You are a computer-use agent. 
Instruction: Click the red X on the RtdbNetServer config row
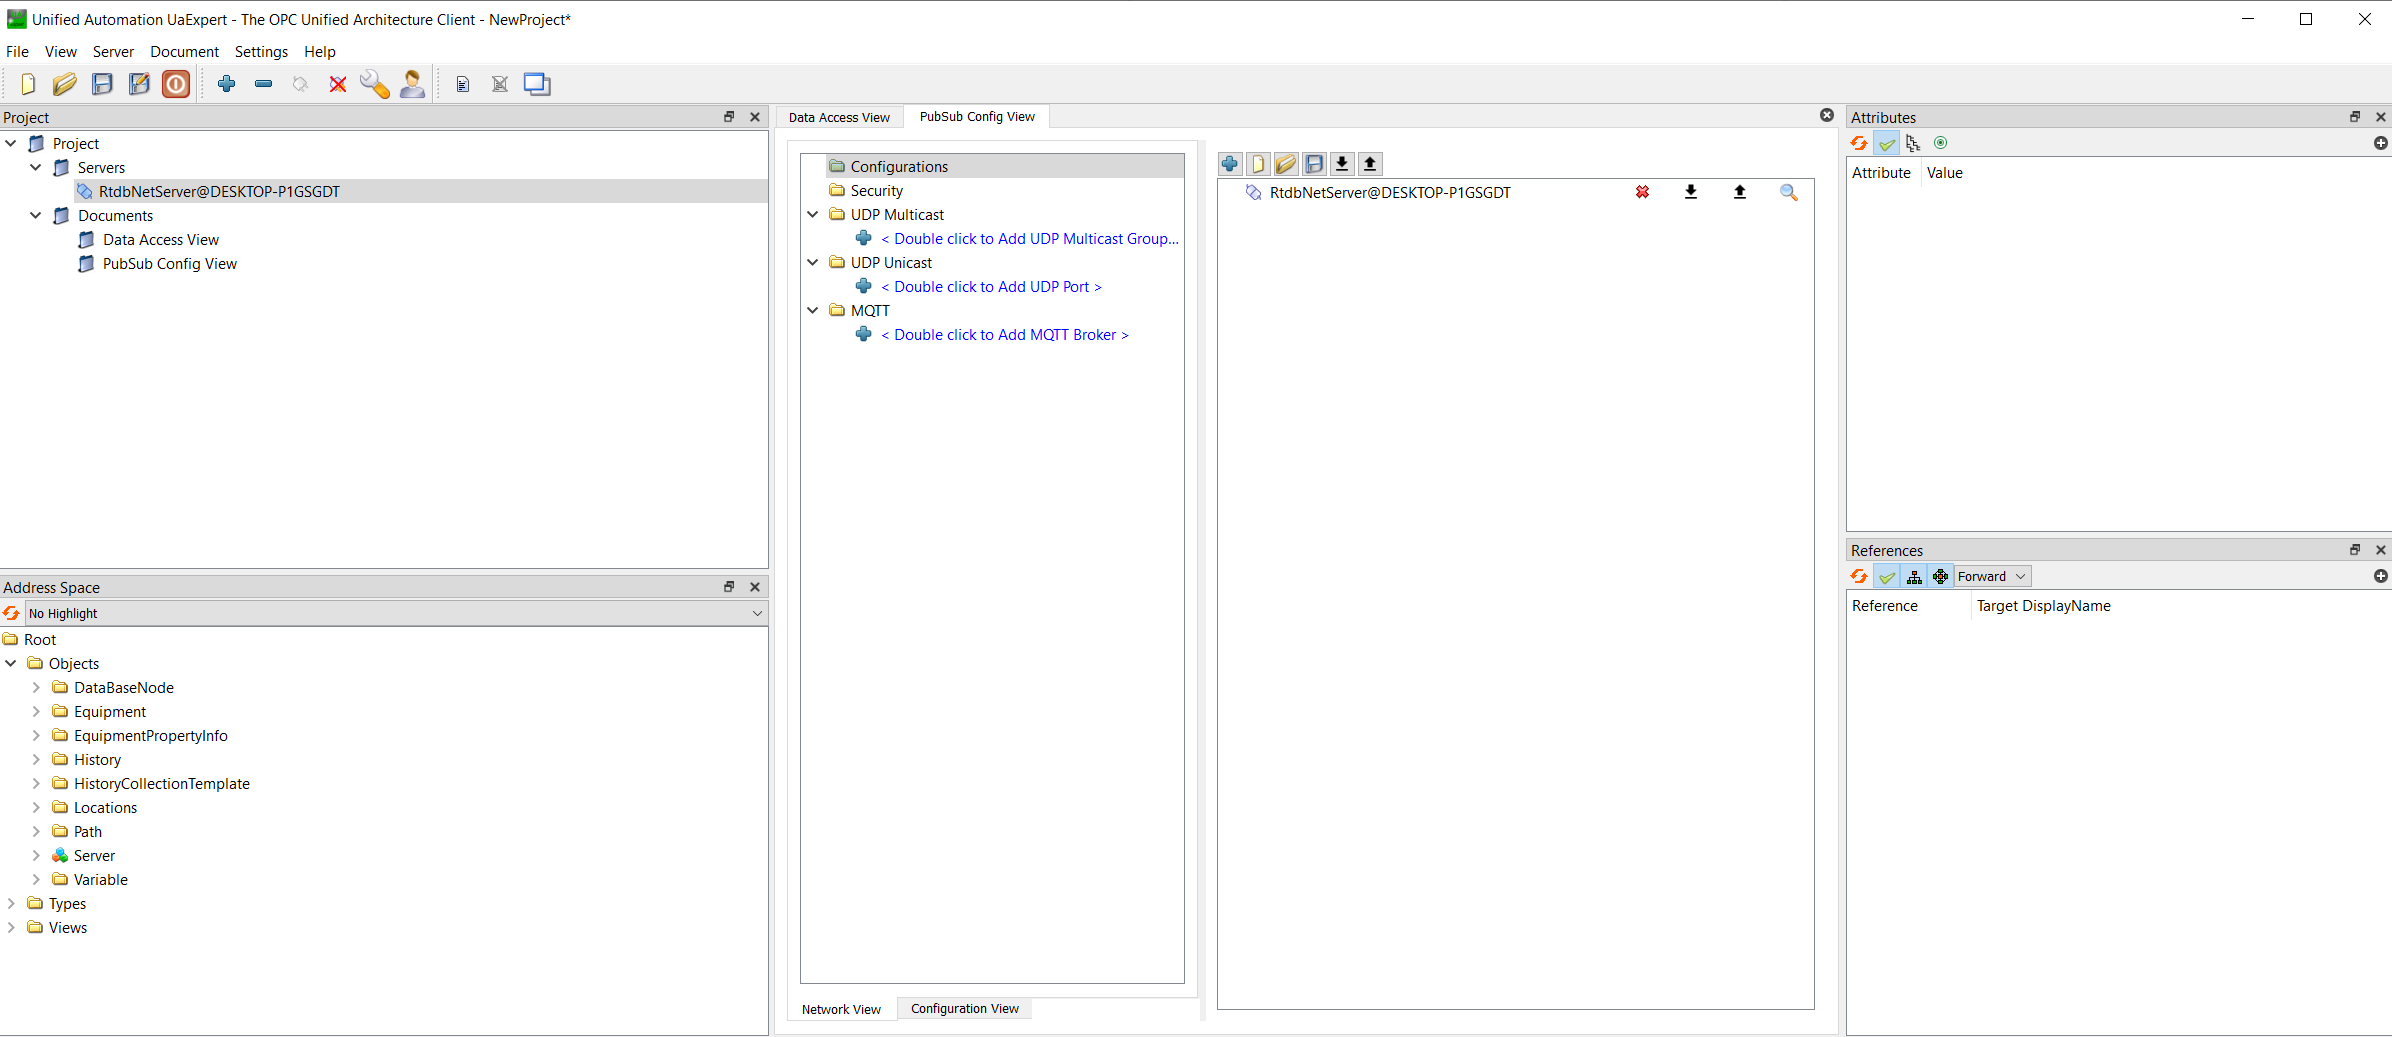click(x=1642, y=192)
